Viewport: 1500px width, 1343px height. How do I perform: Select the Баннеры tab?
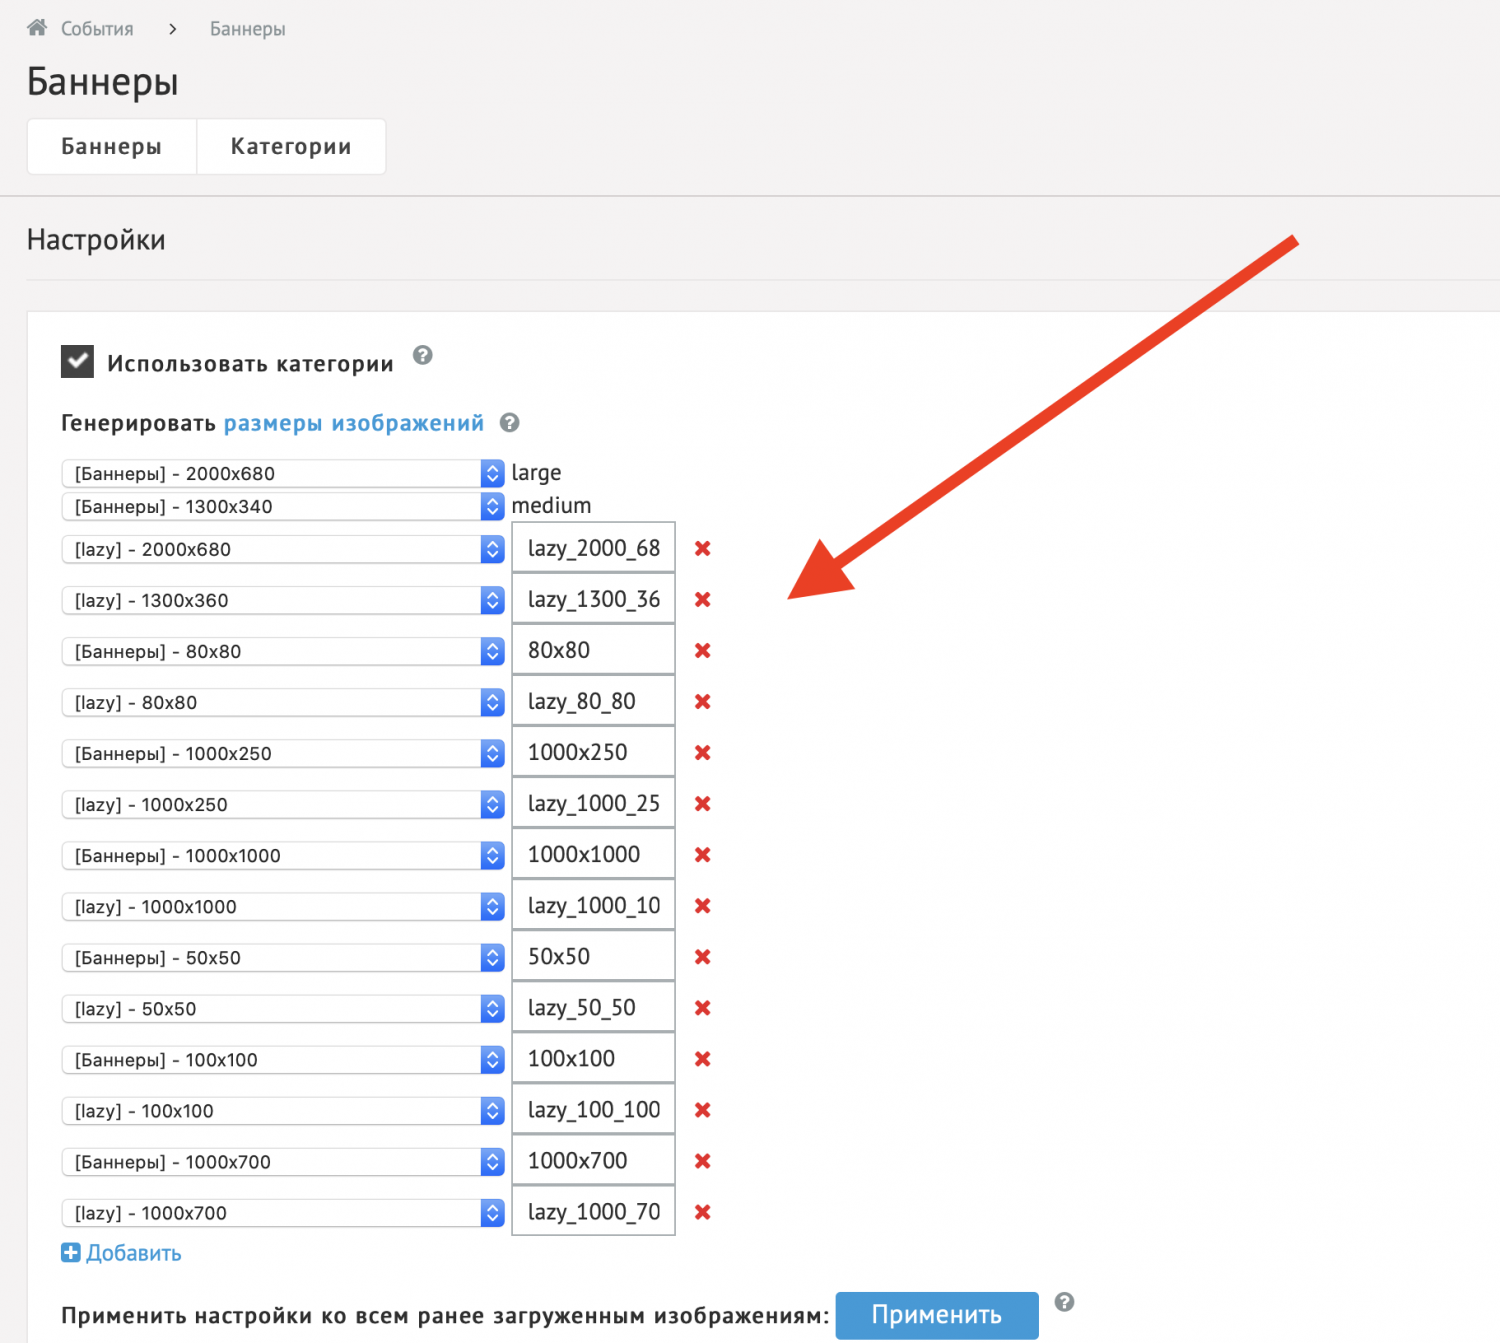(111, 147)
